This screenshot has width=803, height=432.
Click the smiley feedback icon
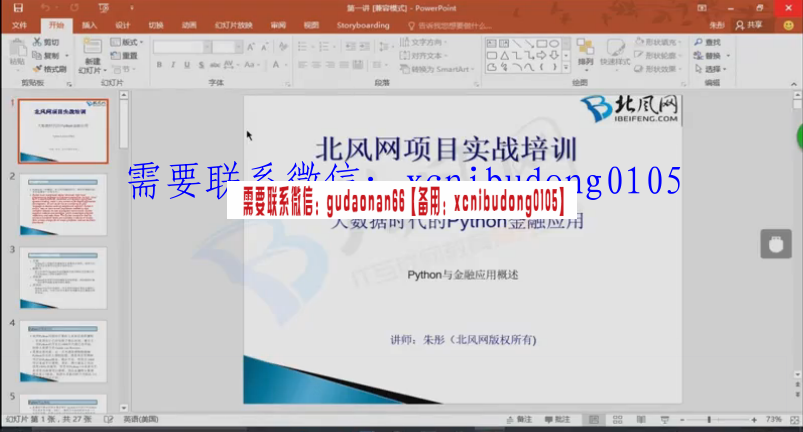(x=789, y=25)
